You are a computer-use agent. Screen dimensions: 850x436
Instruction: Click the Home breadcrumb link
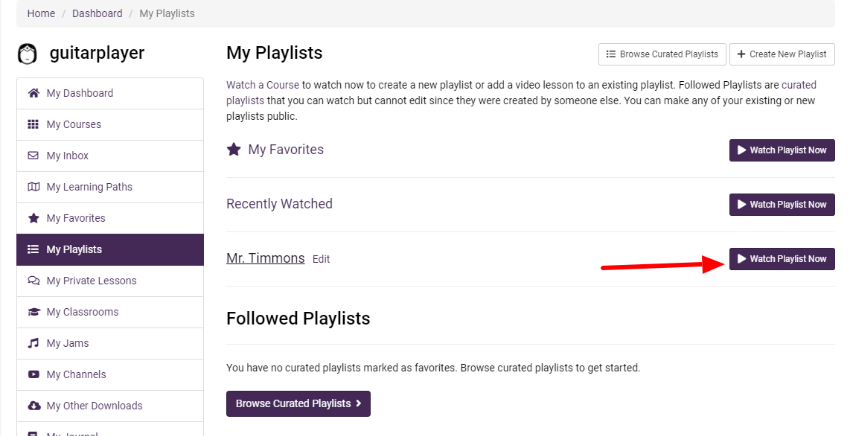tap(41, 13)
